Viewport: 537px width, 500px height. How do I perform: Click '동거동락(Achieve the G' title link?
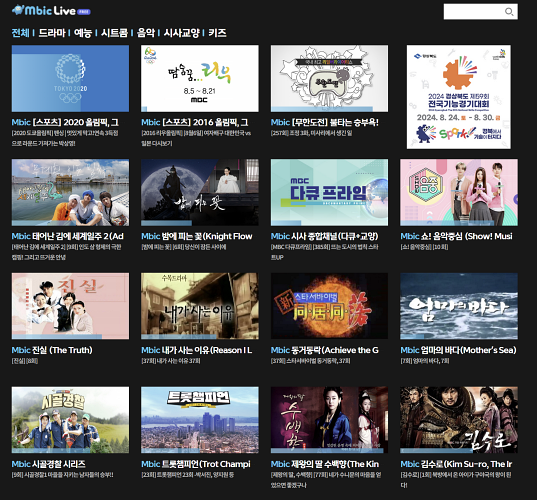[x=325, y=350]
